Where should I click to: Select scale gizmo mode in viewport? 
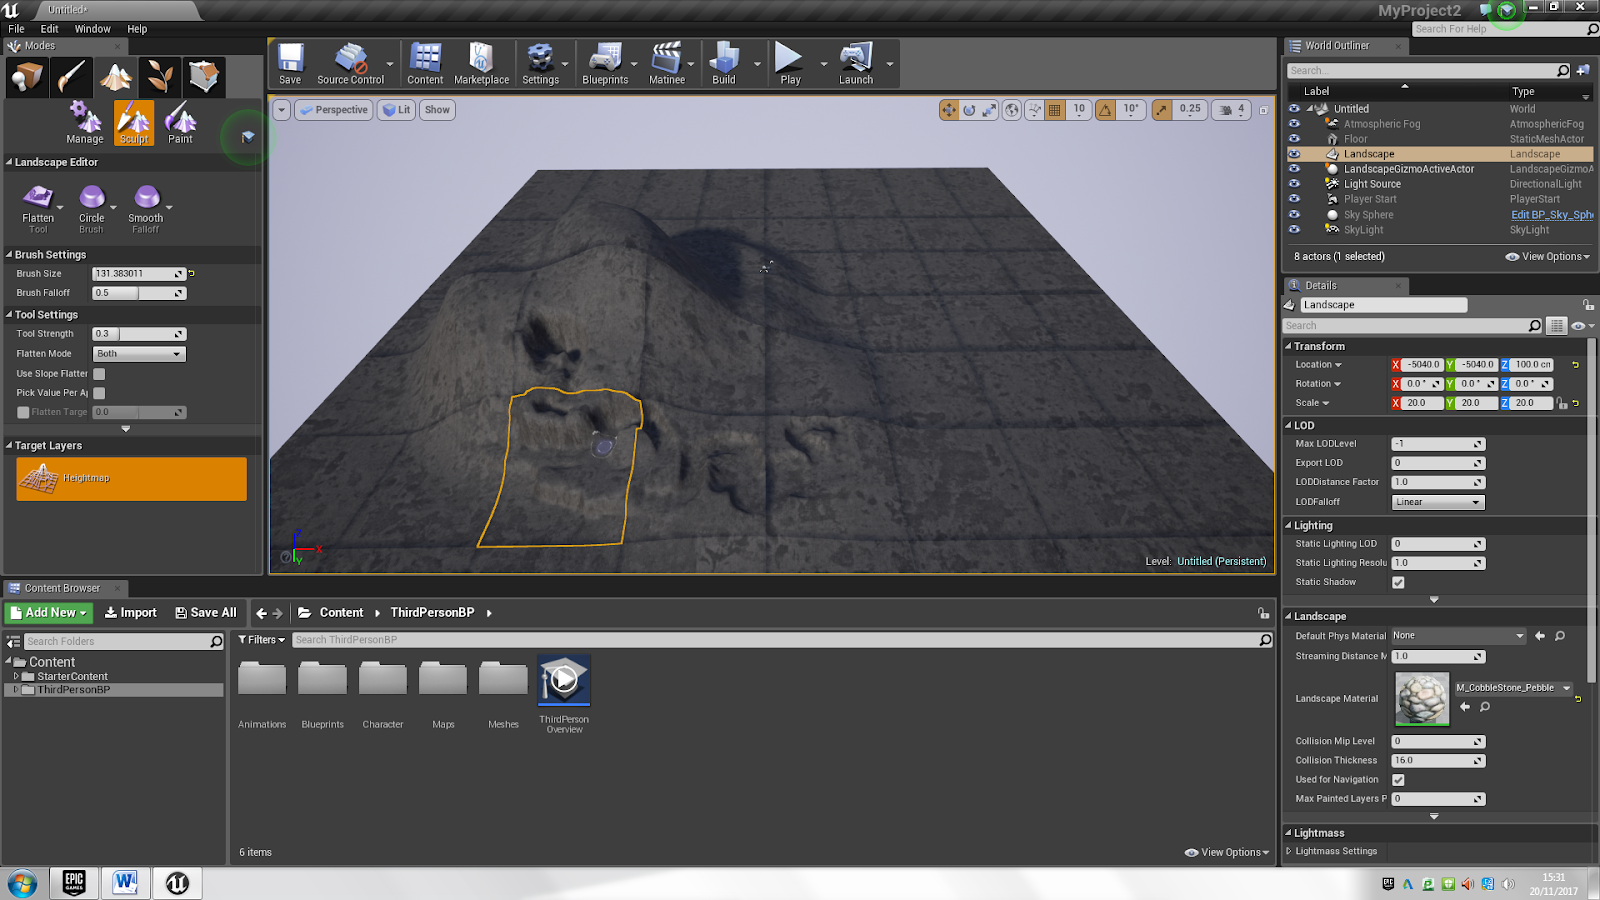[x=989, y=110]
